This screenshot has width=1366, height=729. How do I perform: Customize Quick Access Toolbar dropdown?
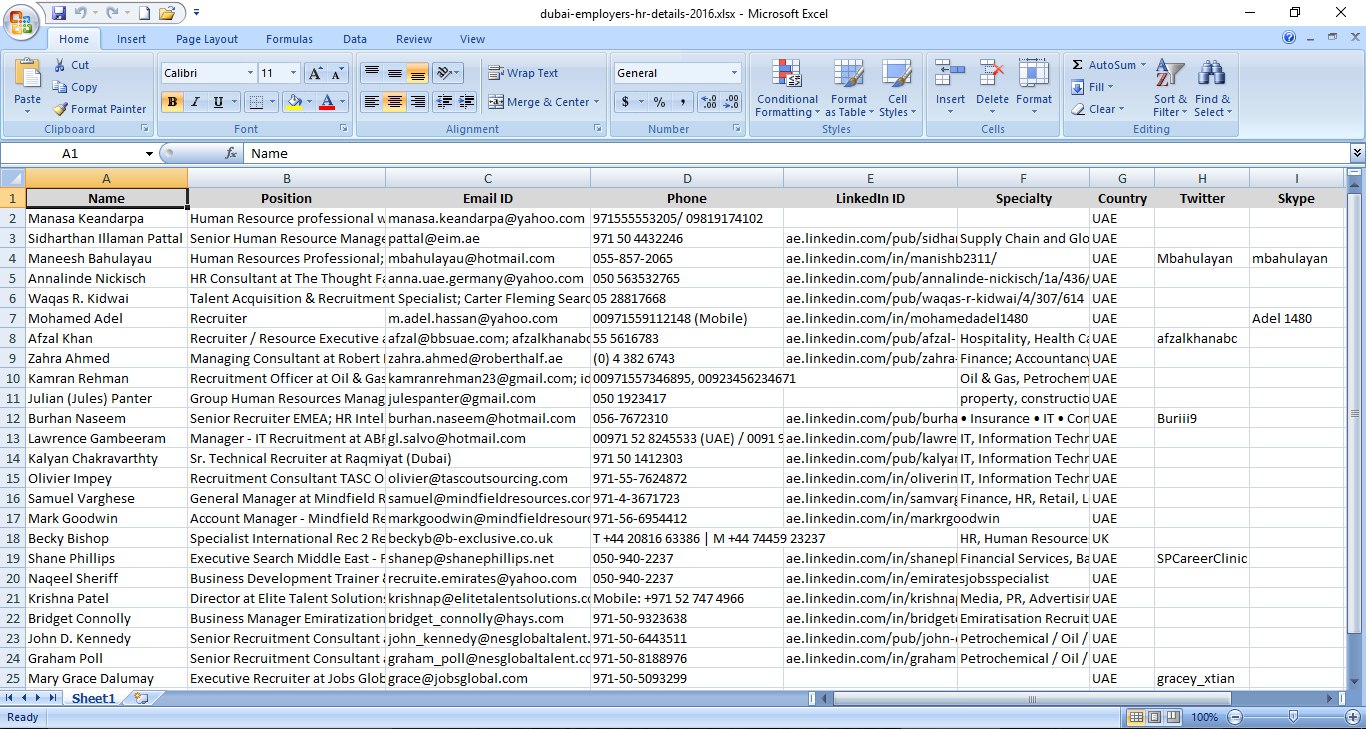click(x=196, y=13)
